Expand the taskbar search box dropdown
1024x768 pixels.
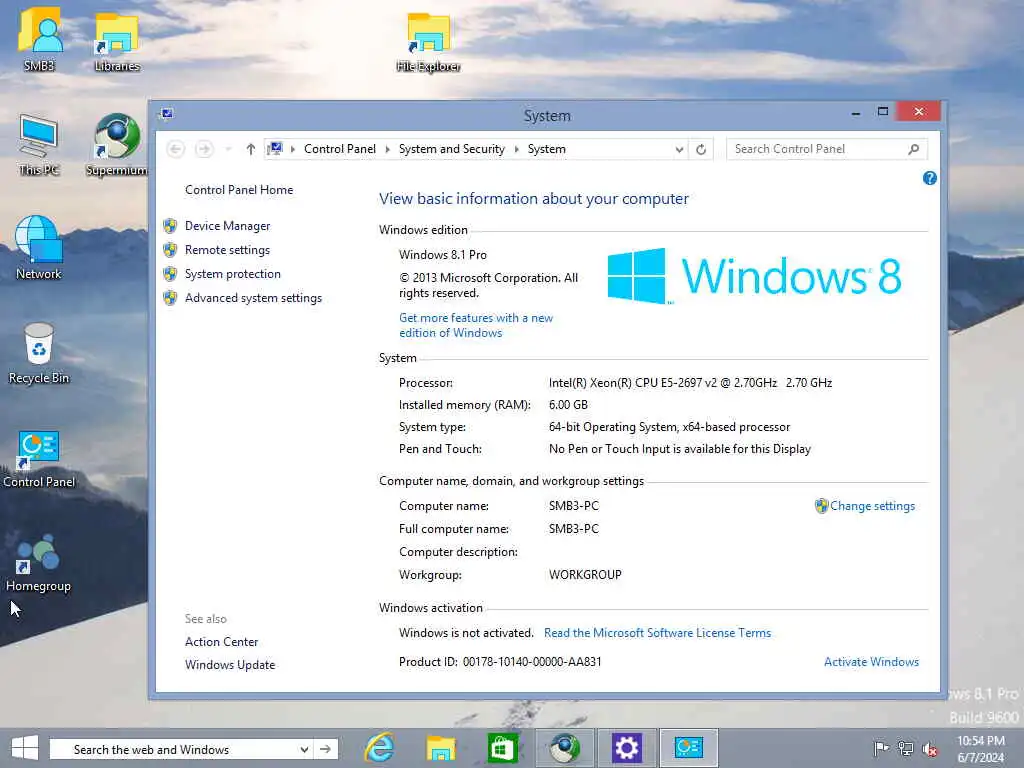click(x=304, y=749)
